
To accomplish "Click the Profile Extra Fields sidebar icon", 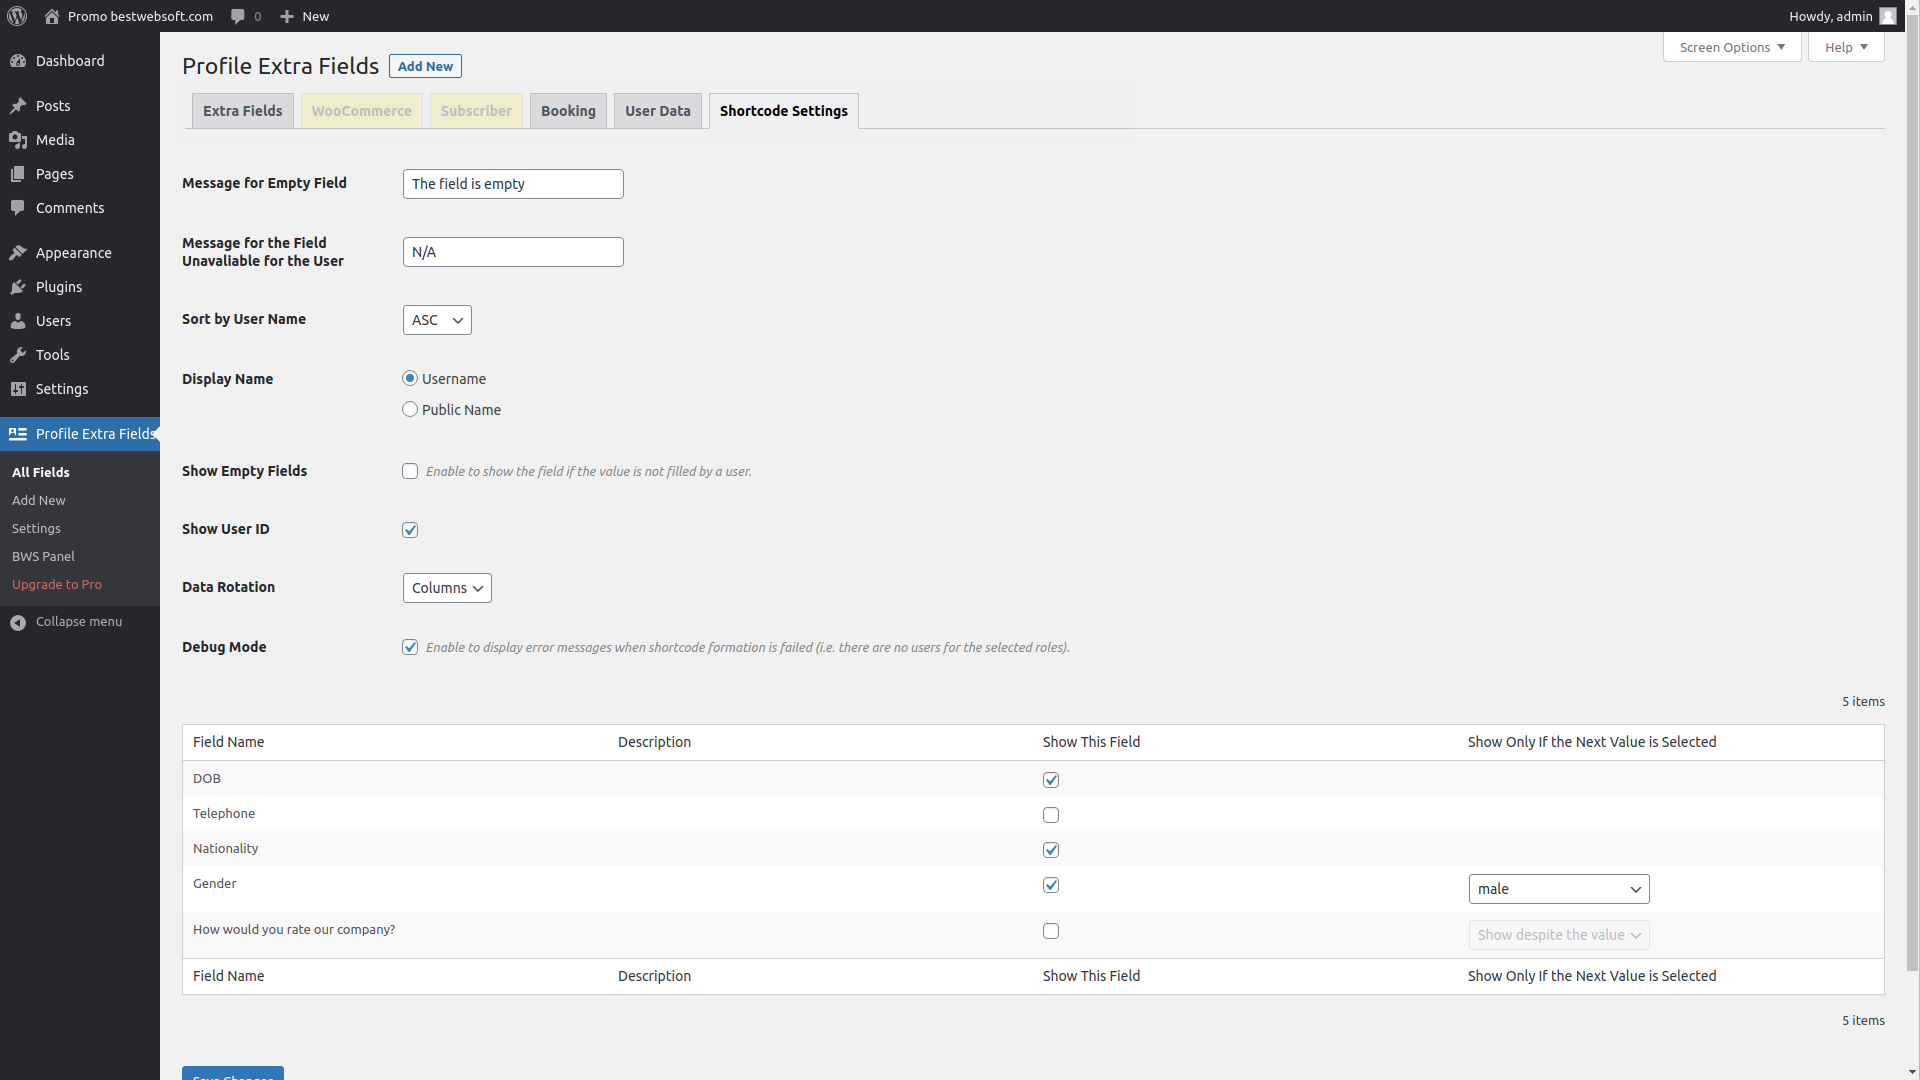I will point(17,434).
